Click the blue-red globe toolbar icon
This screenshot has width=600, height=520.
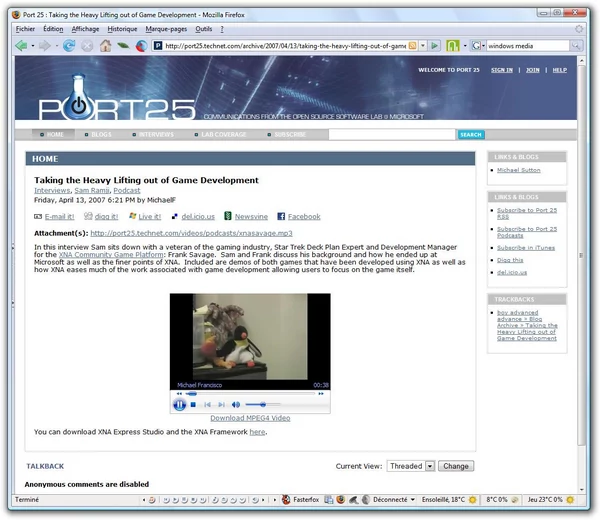pos(141,46)
